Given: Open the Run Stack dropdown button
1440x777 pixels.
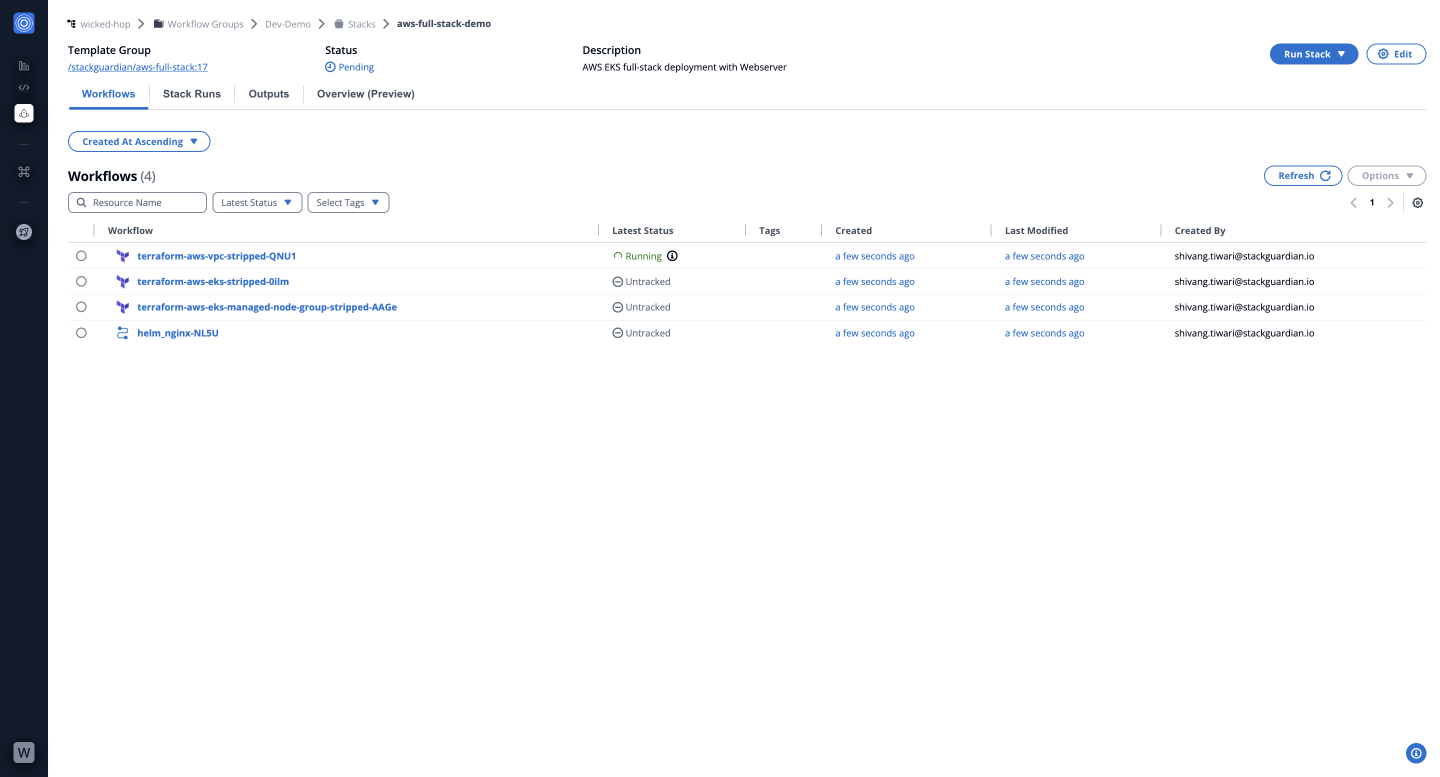Looking at the screenshot, I should click(1314, 54).
